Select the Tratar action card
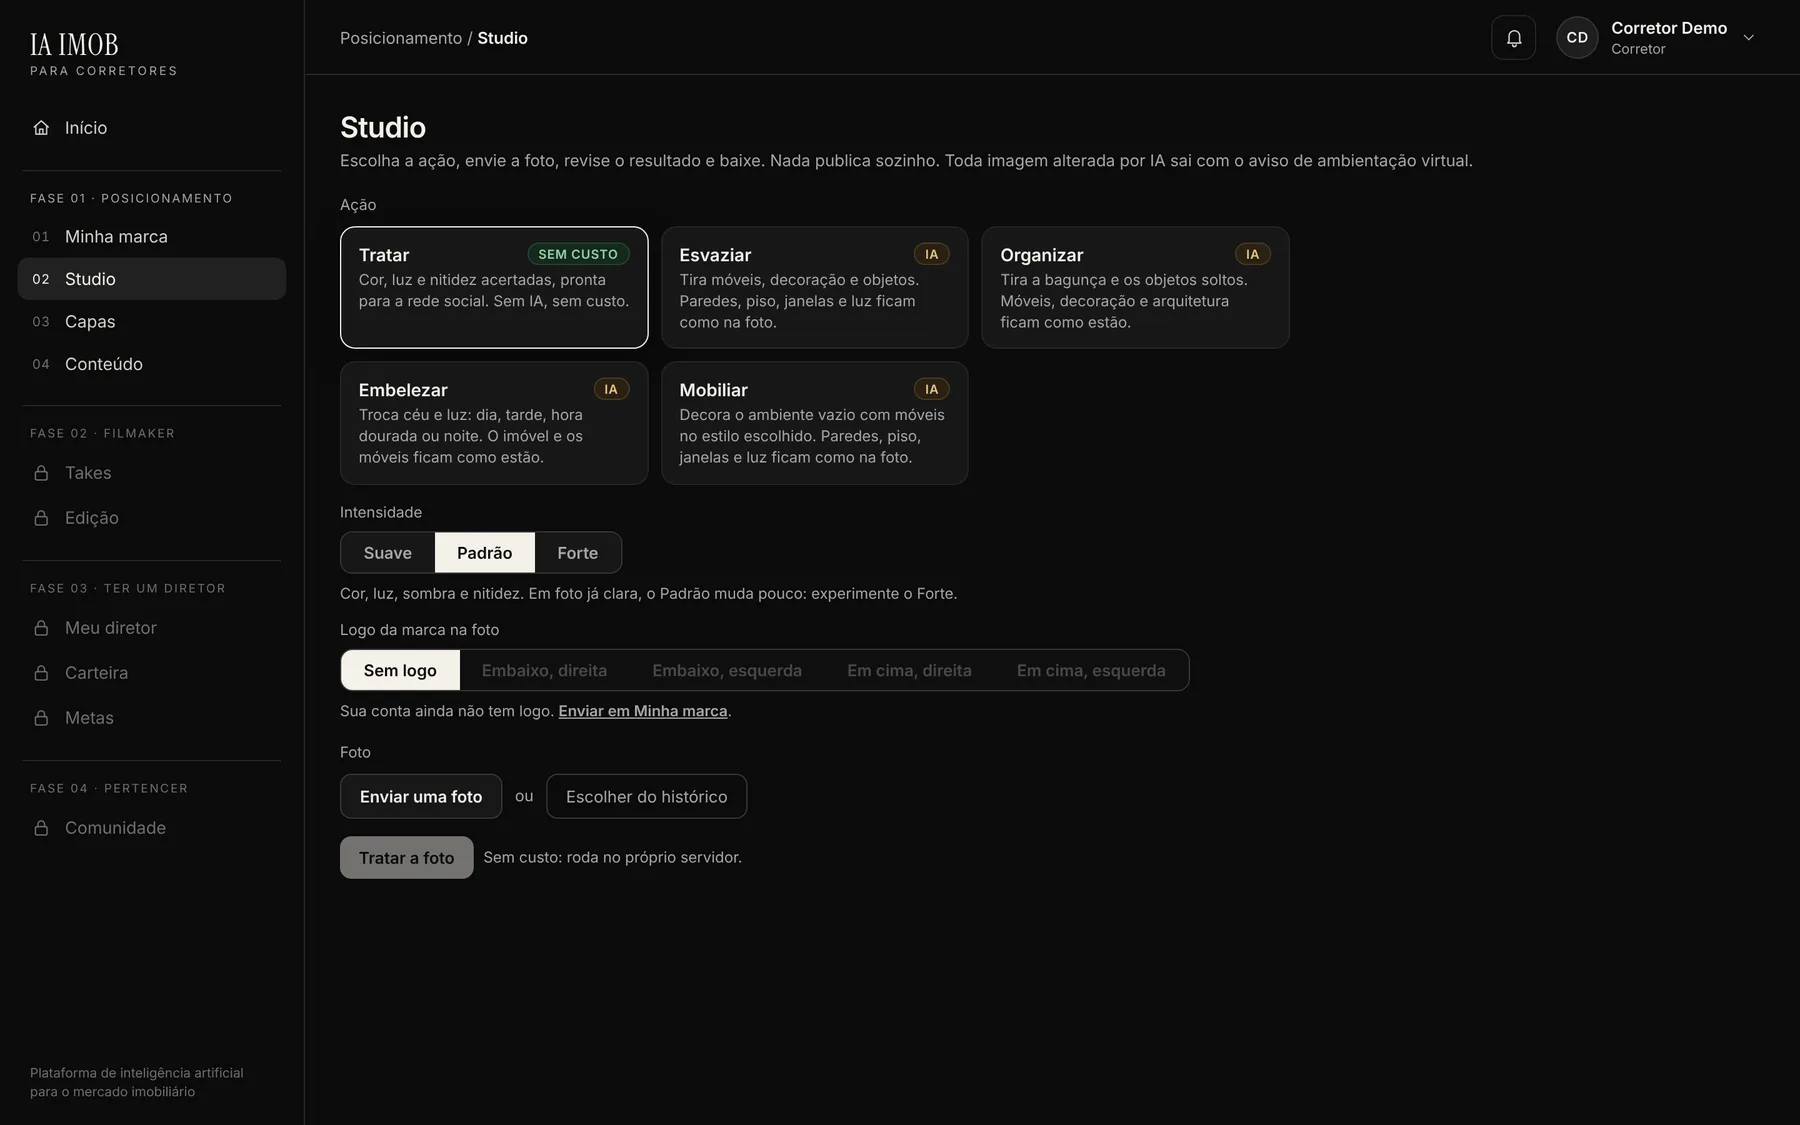The width and height of the screenshot is (1800, 1125). [494, 287]
